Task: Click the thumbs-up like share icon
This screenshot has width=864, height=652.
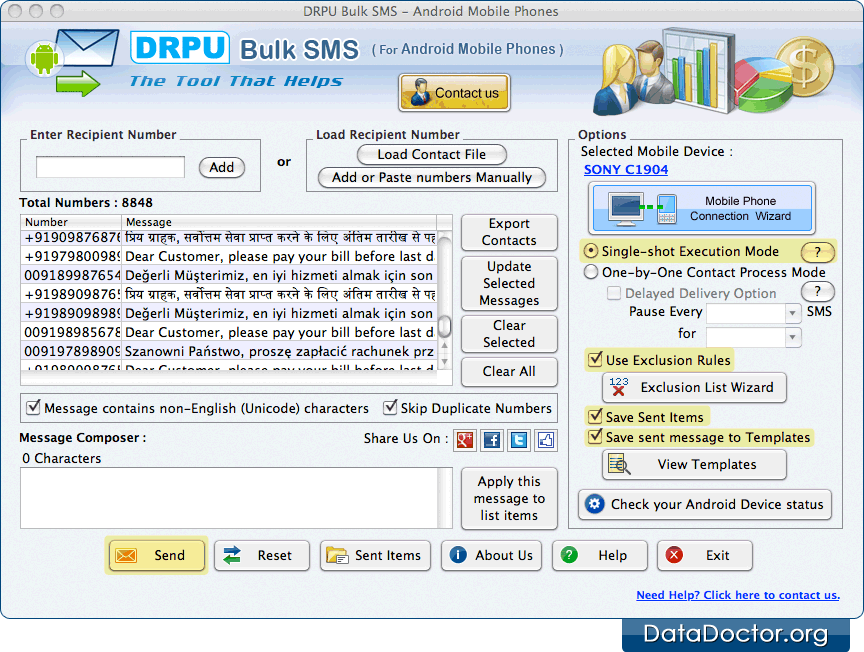Action: pos(546,440)
